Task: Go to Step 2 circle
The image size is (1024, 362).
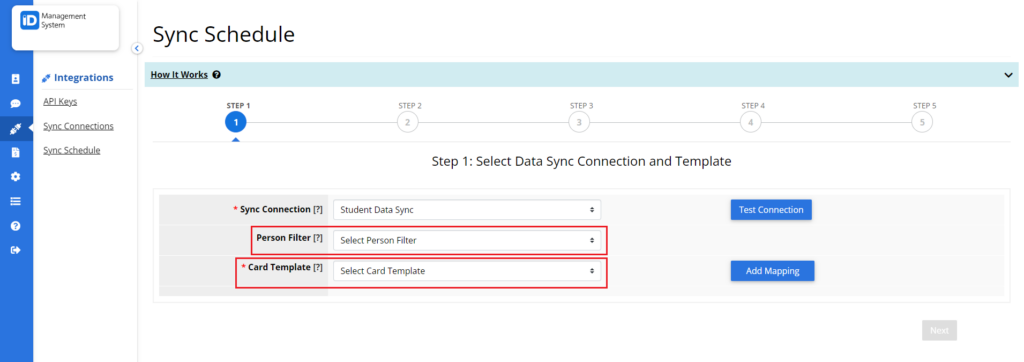Action: click(408, 122)
